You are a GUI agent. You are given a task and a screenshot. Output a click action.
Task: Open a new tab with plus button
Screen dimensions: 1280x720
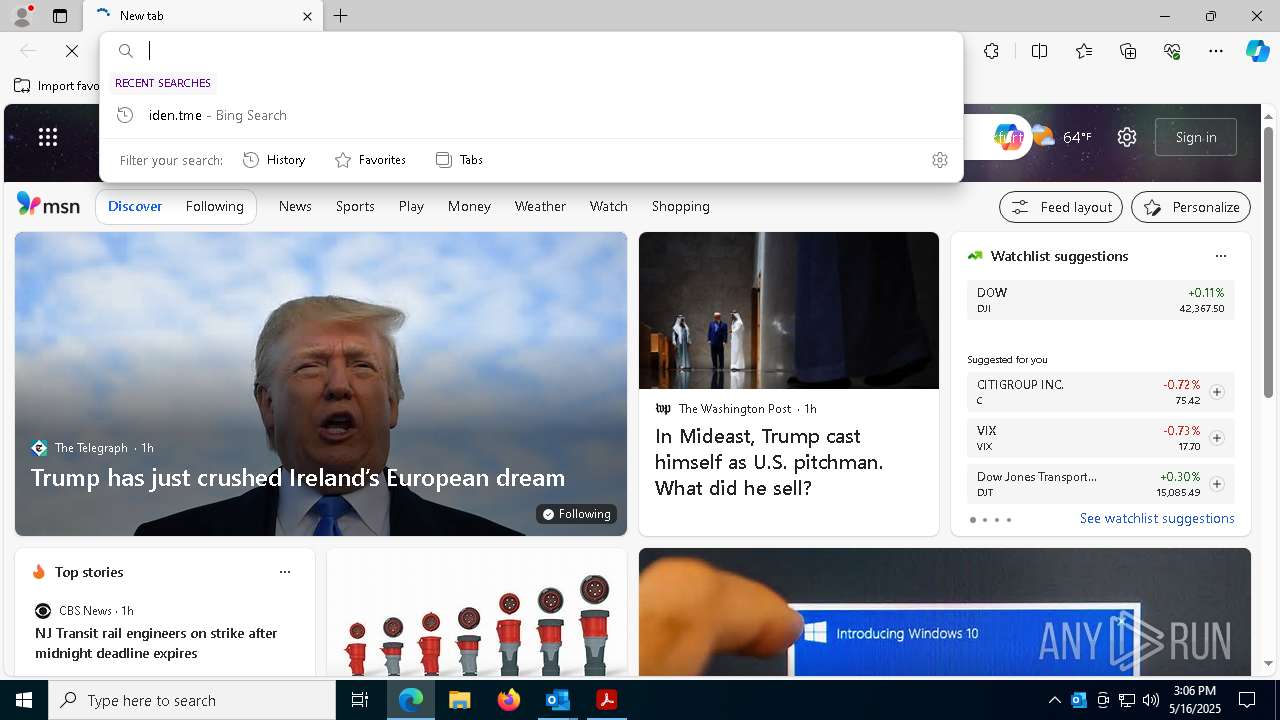(x=341, y=16)
